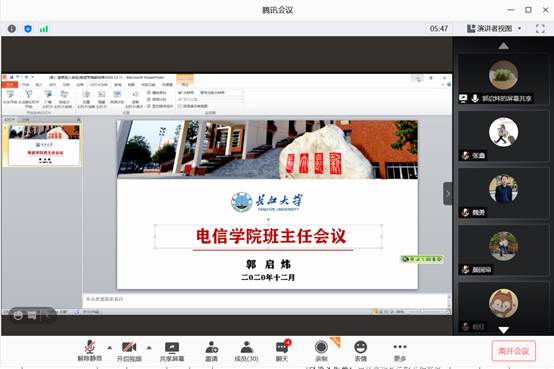Expand video options arrow beside camera

point(149,348)
